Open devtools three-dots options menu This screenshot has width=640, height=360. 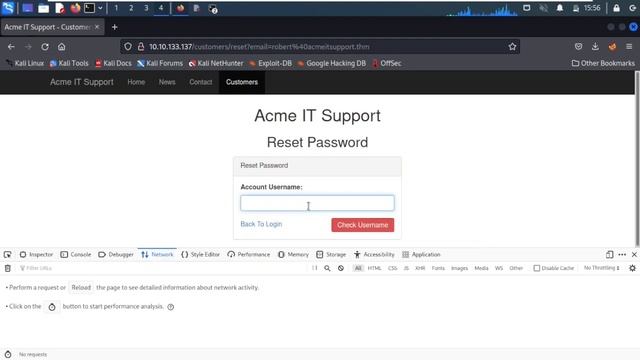(622, 254)
